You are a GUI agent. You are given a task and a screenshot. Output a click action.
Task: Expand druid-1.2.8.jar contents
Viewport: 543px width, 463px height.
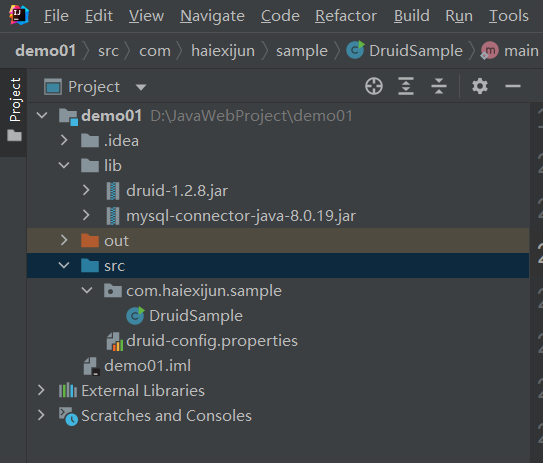[x=86, y=190]
